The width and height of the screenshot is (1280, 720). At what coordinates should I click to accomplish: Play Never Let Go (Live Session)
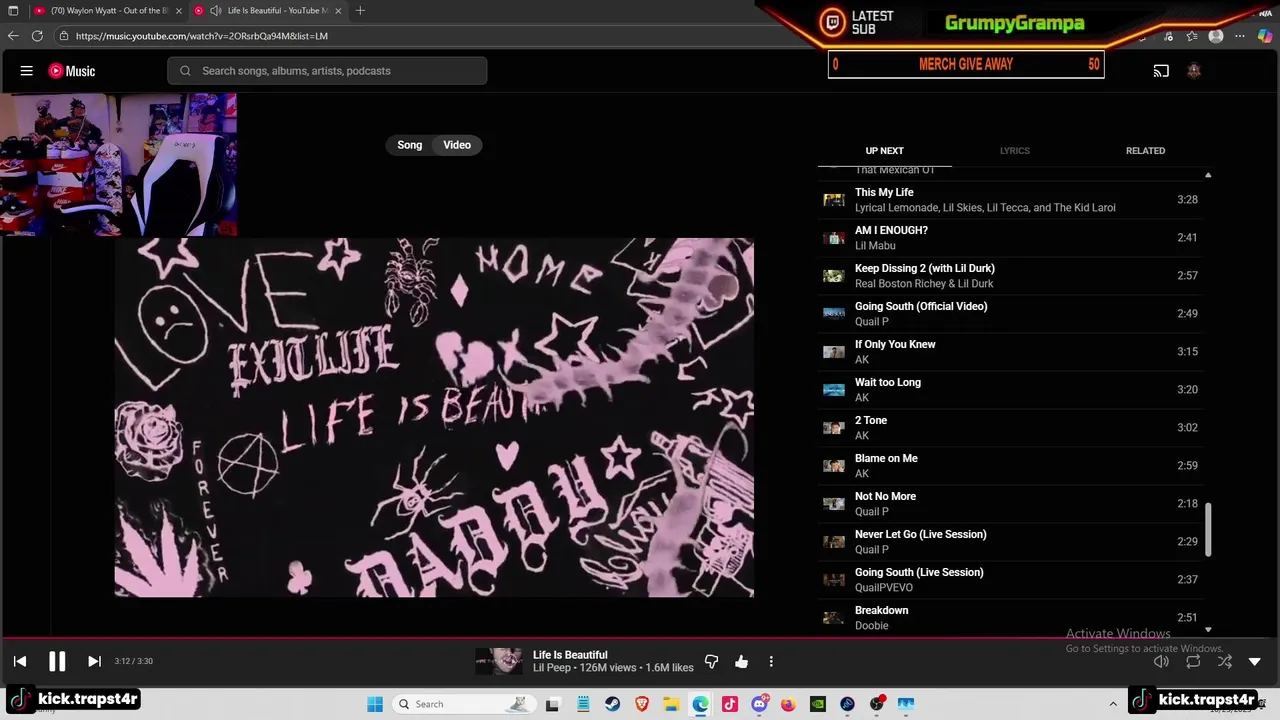1010,542
